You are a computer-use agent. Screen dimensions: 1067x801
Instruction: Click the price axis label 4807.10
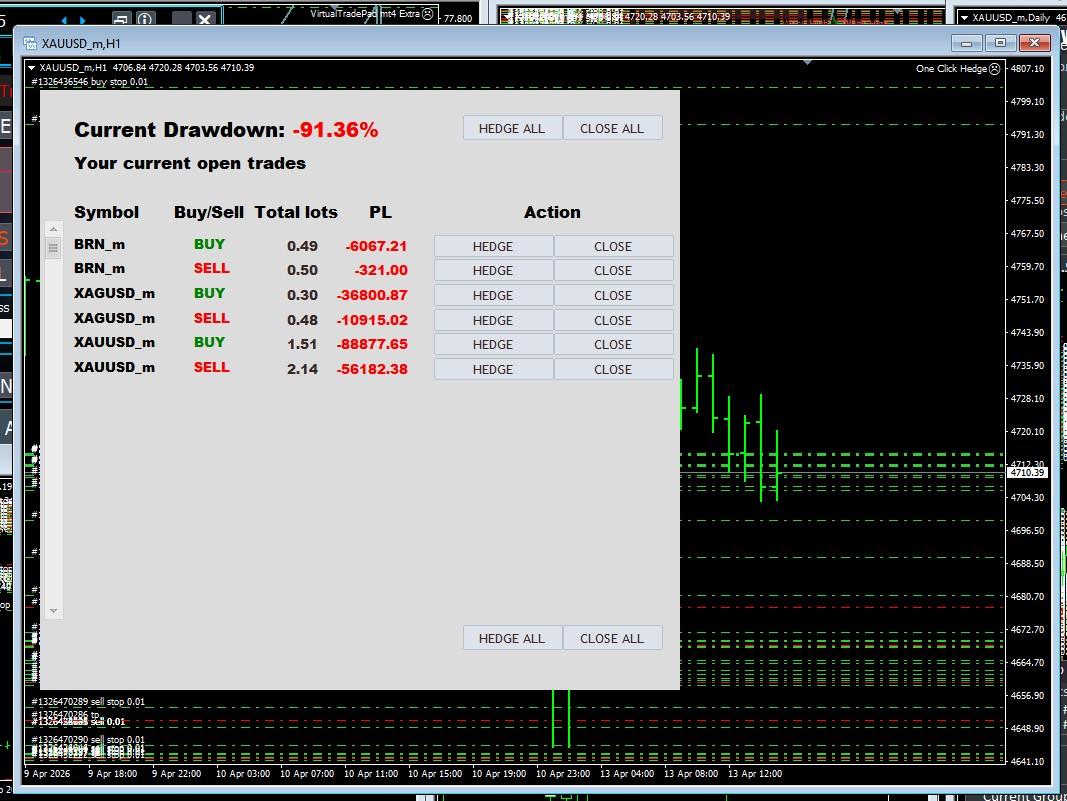pos(1027,69)
